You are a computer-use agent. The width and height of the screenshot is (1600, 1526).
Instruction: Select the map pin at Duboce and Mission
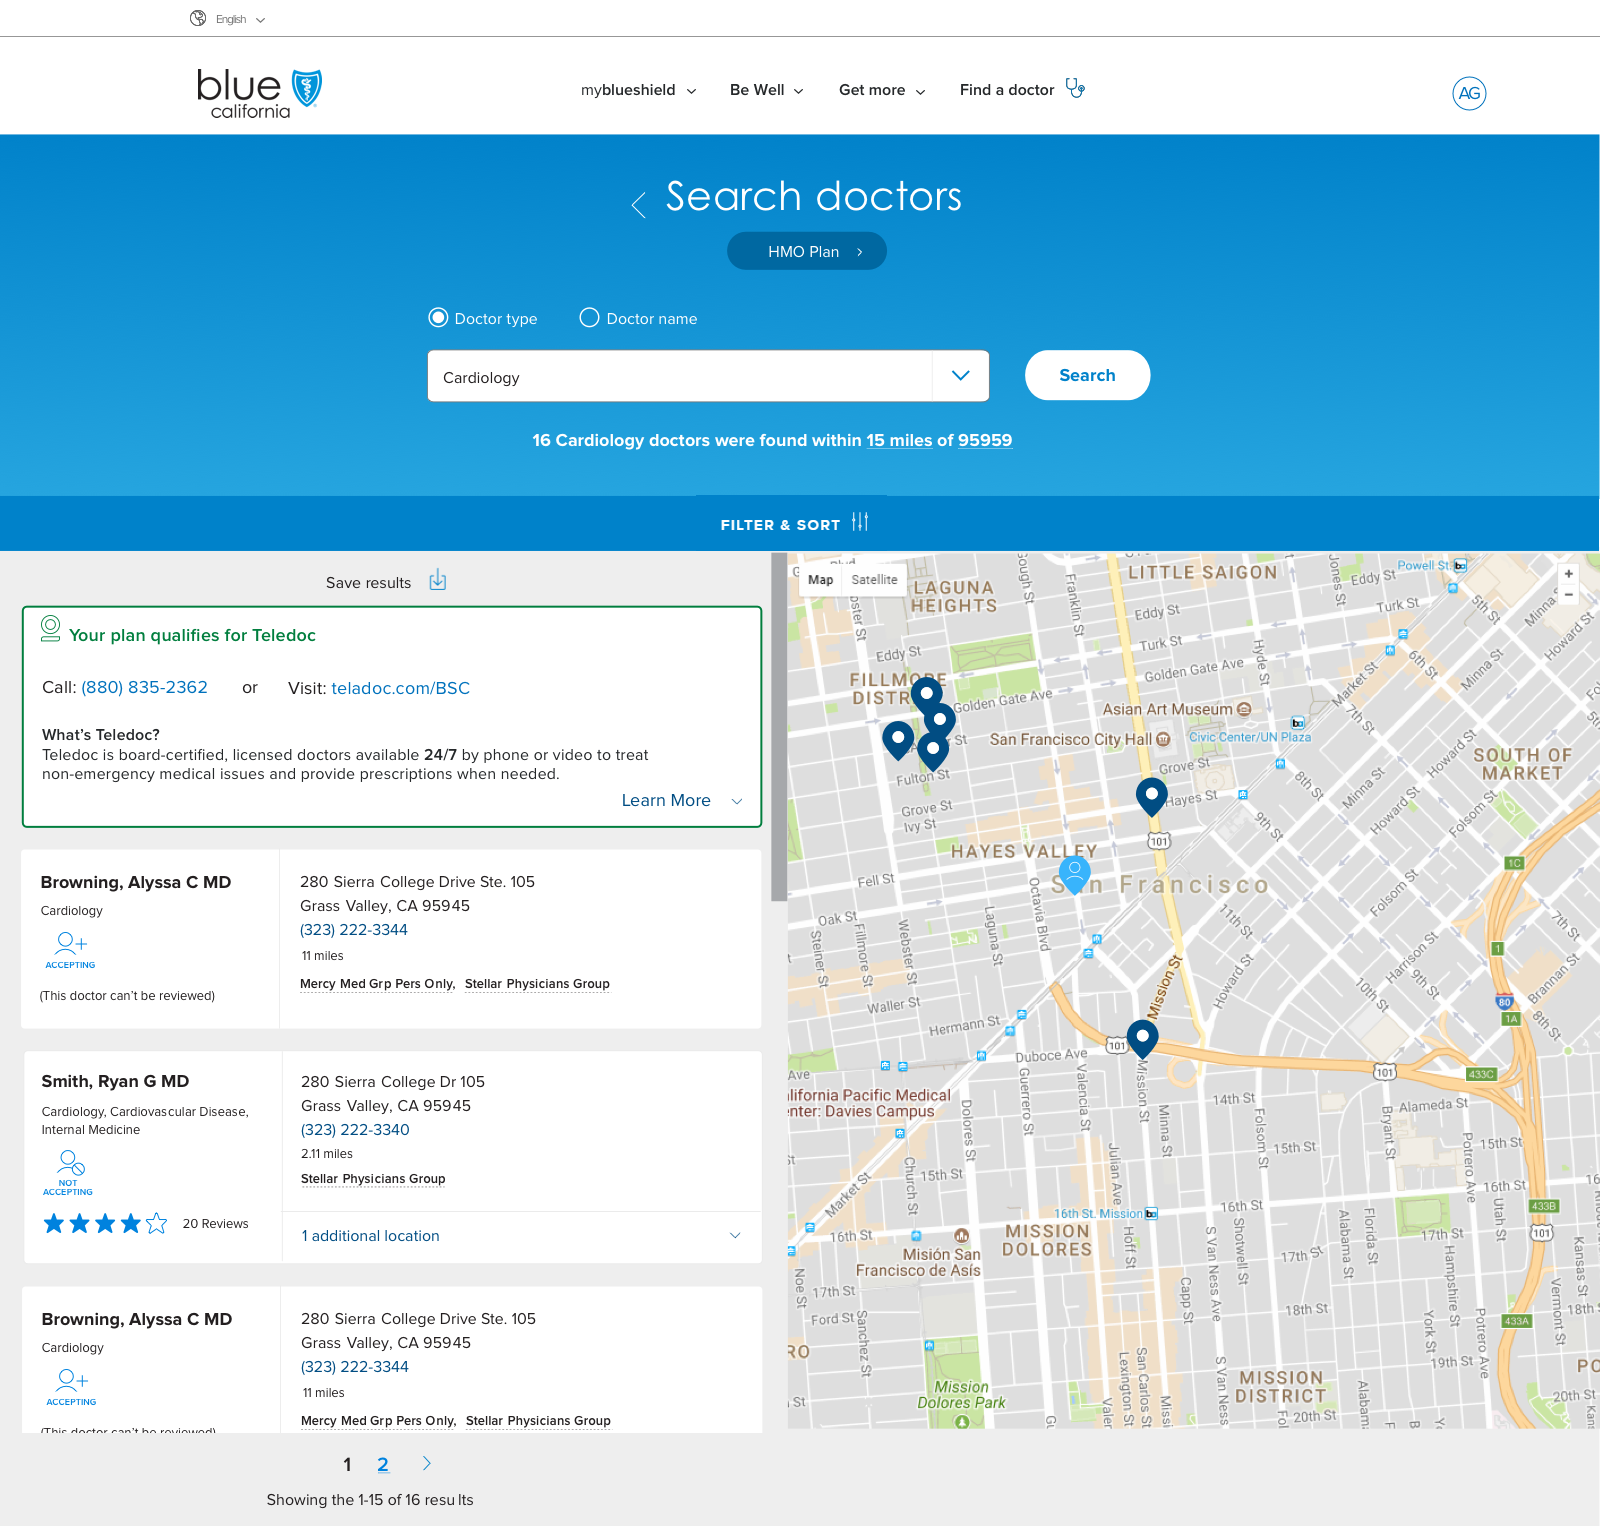pos(1142,1039)
